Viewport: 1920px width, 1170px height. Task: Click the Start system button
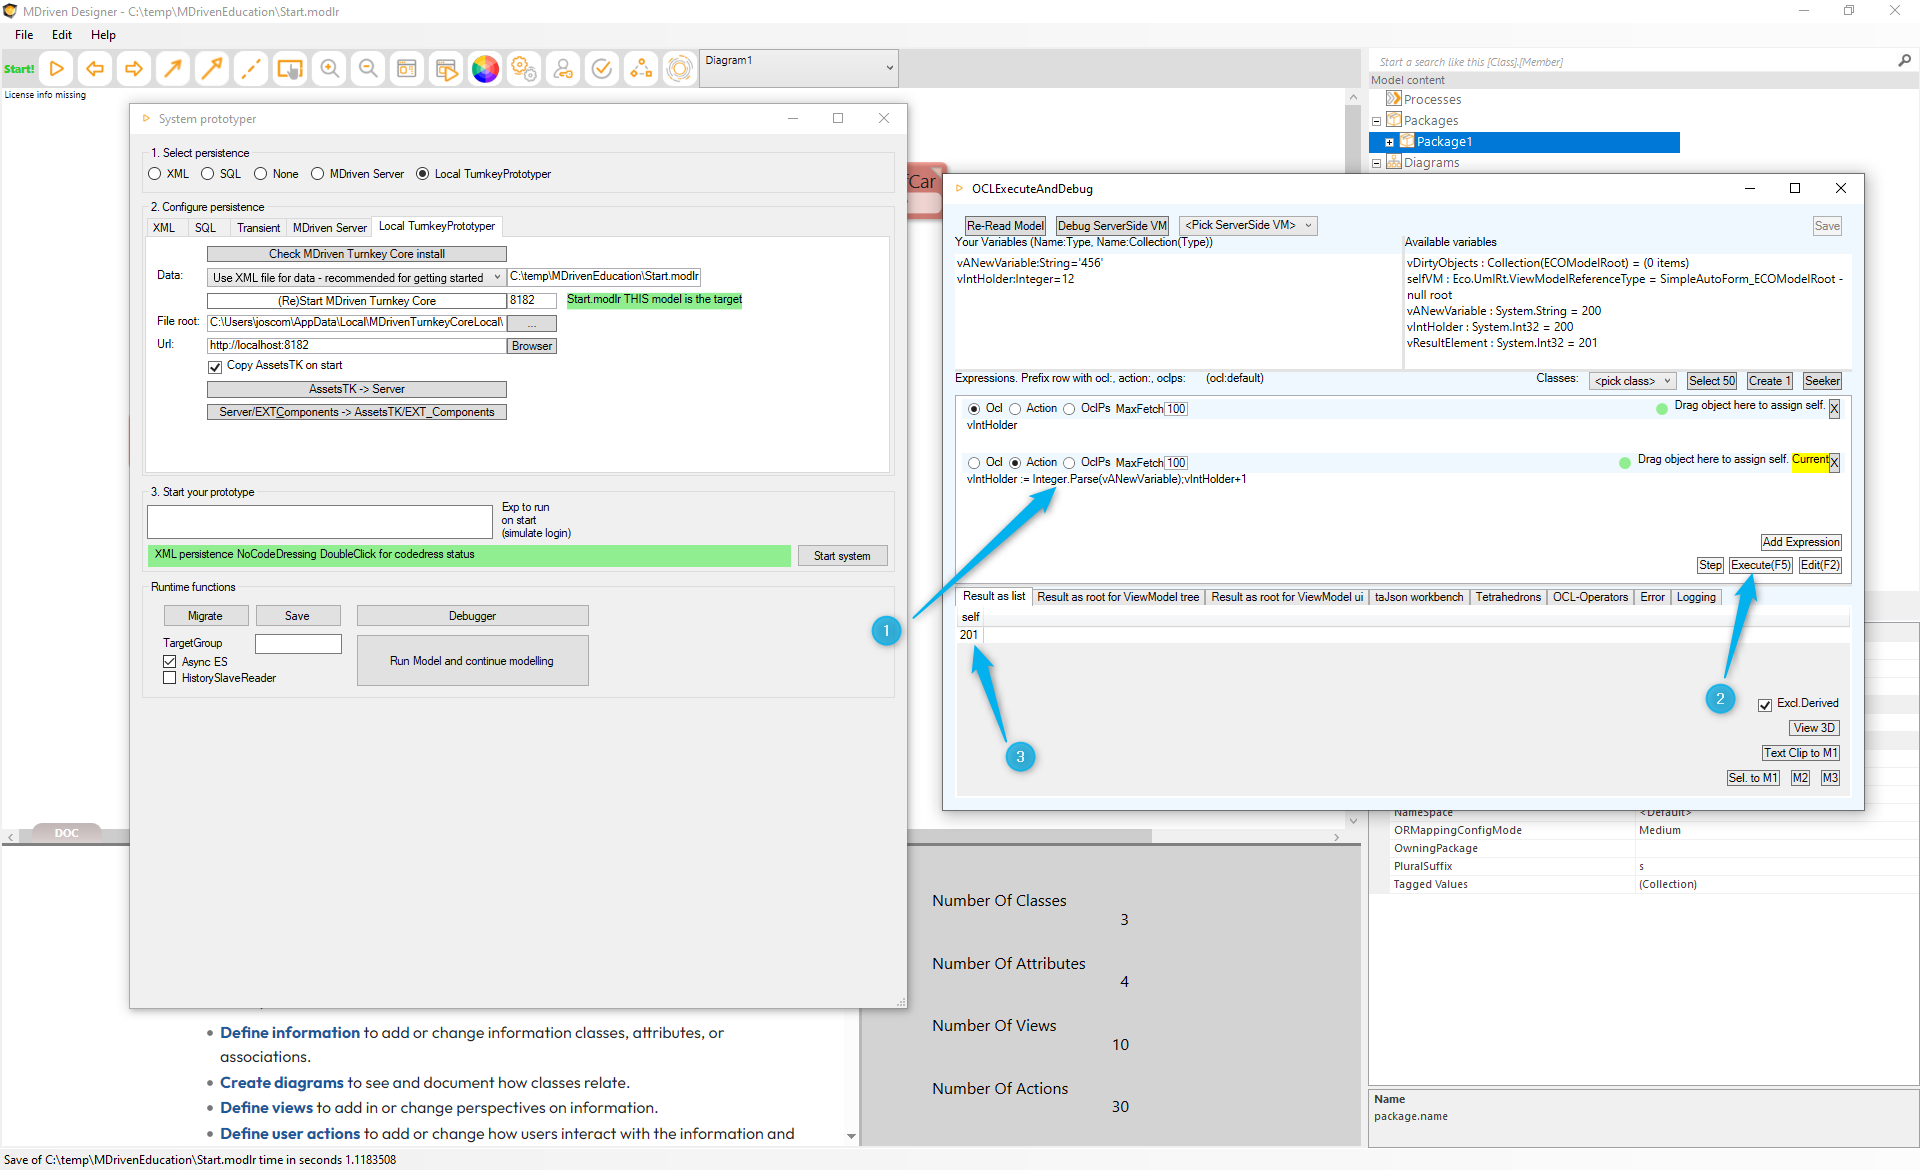841,556
